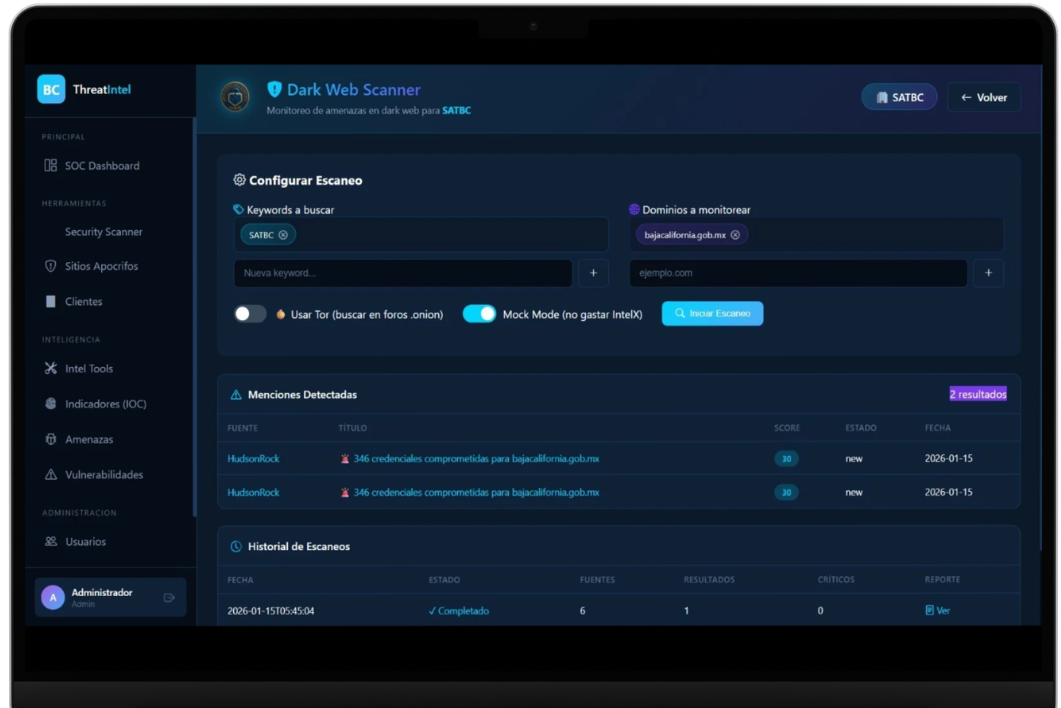Click the Vulnerabilidades warning triangle icon
The height and width of the screenshot is (708, 1061).
pyautogui.click(x=51, y=474)
